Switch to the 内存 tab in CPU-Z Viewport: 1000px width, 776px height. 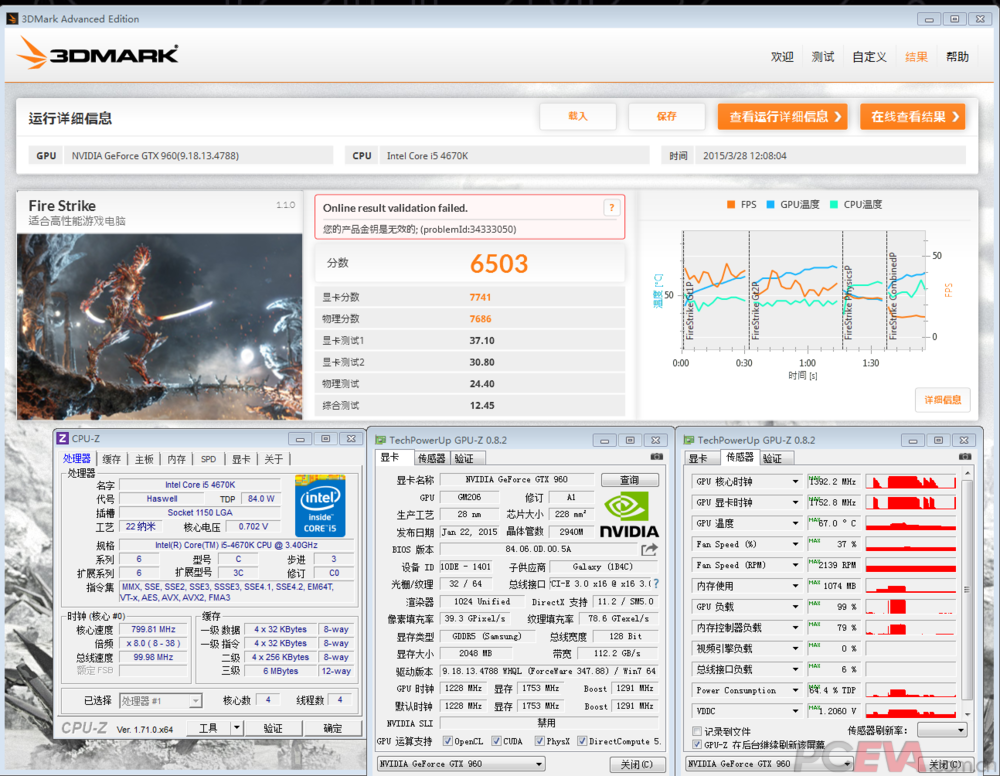pyautogui.click(x=177, y=459)
